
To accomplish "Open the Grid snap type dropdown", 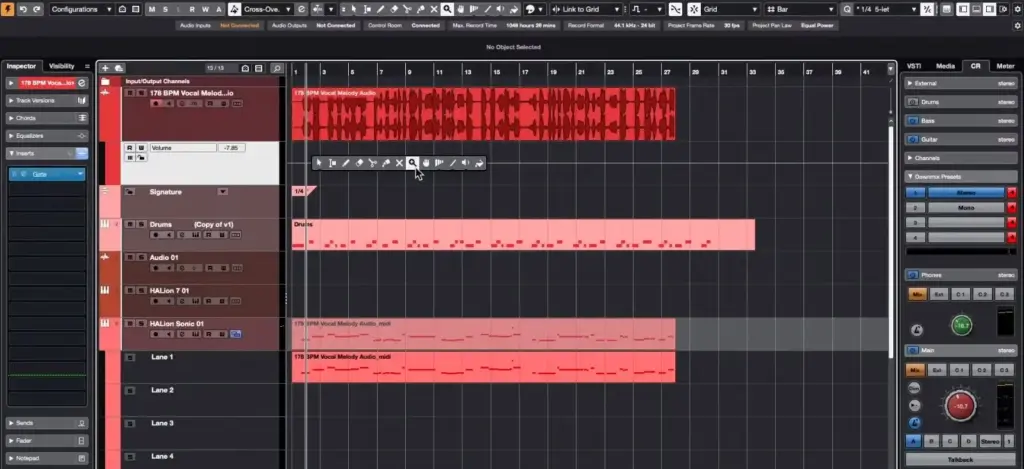I will (730, 9).
